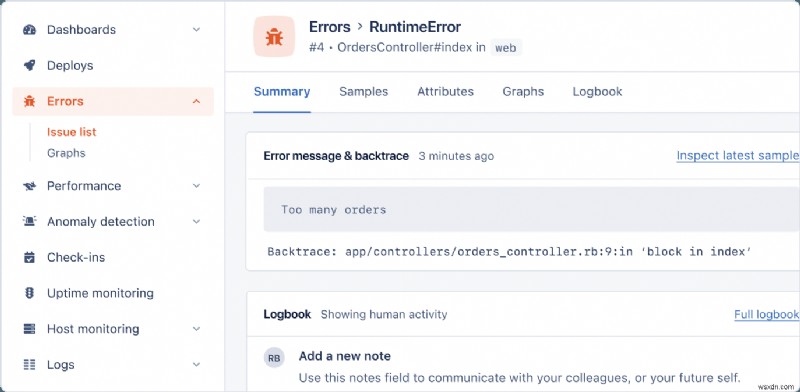800x392 pixels.
Task: Click the Too many orders message box
Action: [x=531, y=209]
